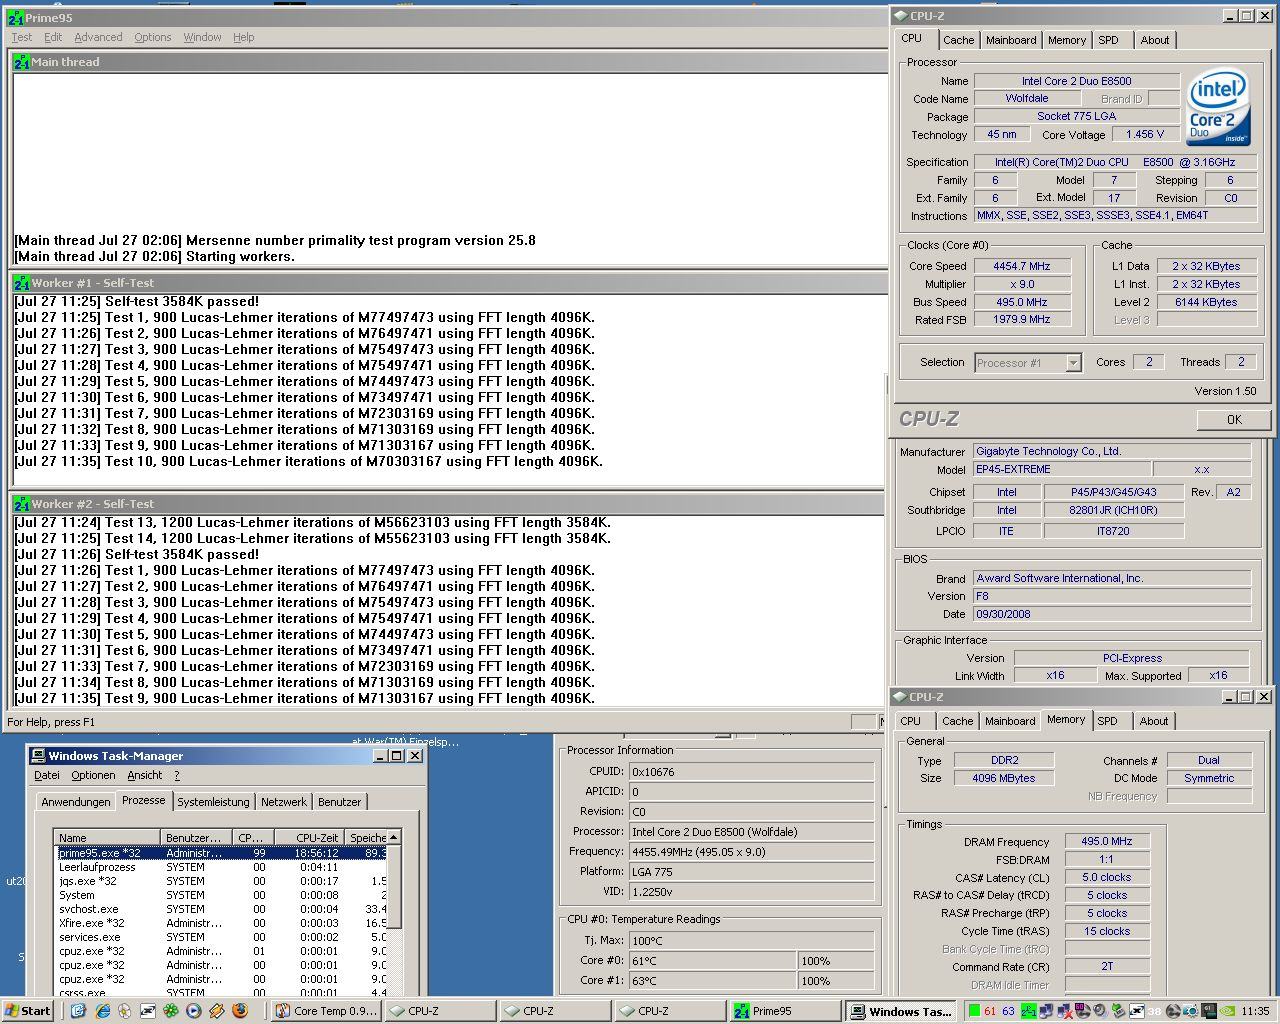Select the prime95.exe *32 process row
This screenshot has width=1280, height=1024.
(x=221, y=853)
